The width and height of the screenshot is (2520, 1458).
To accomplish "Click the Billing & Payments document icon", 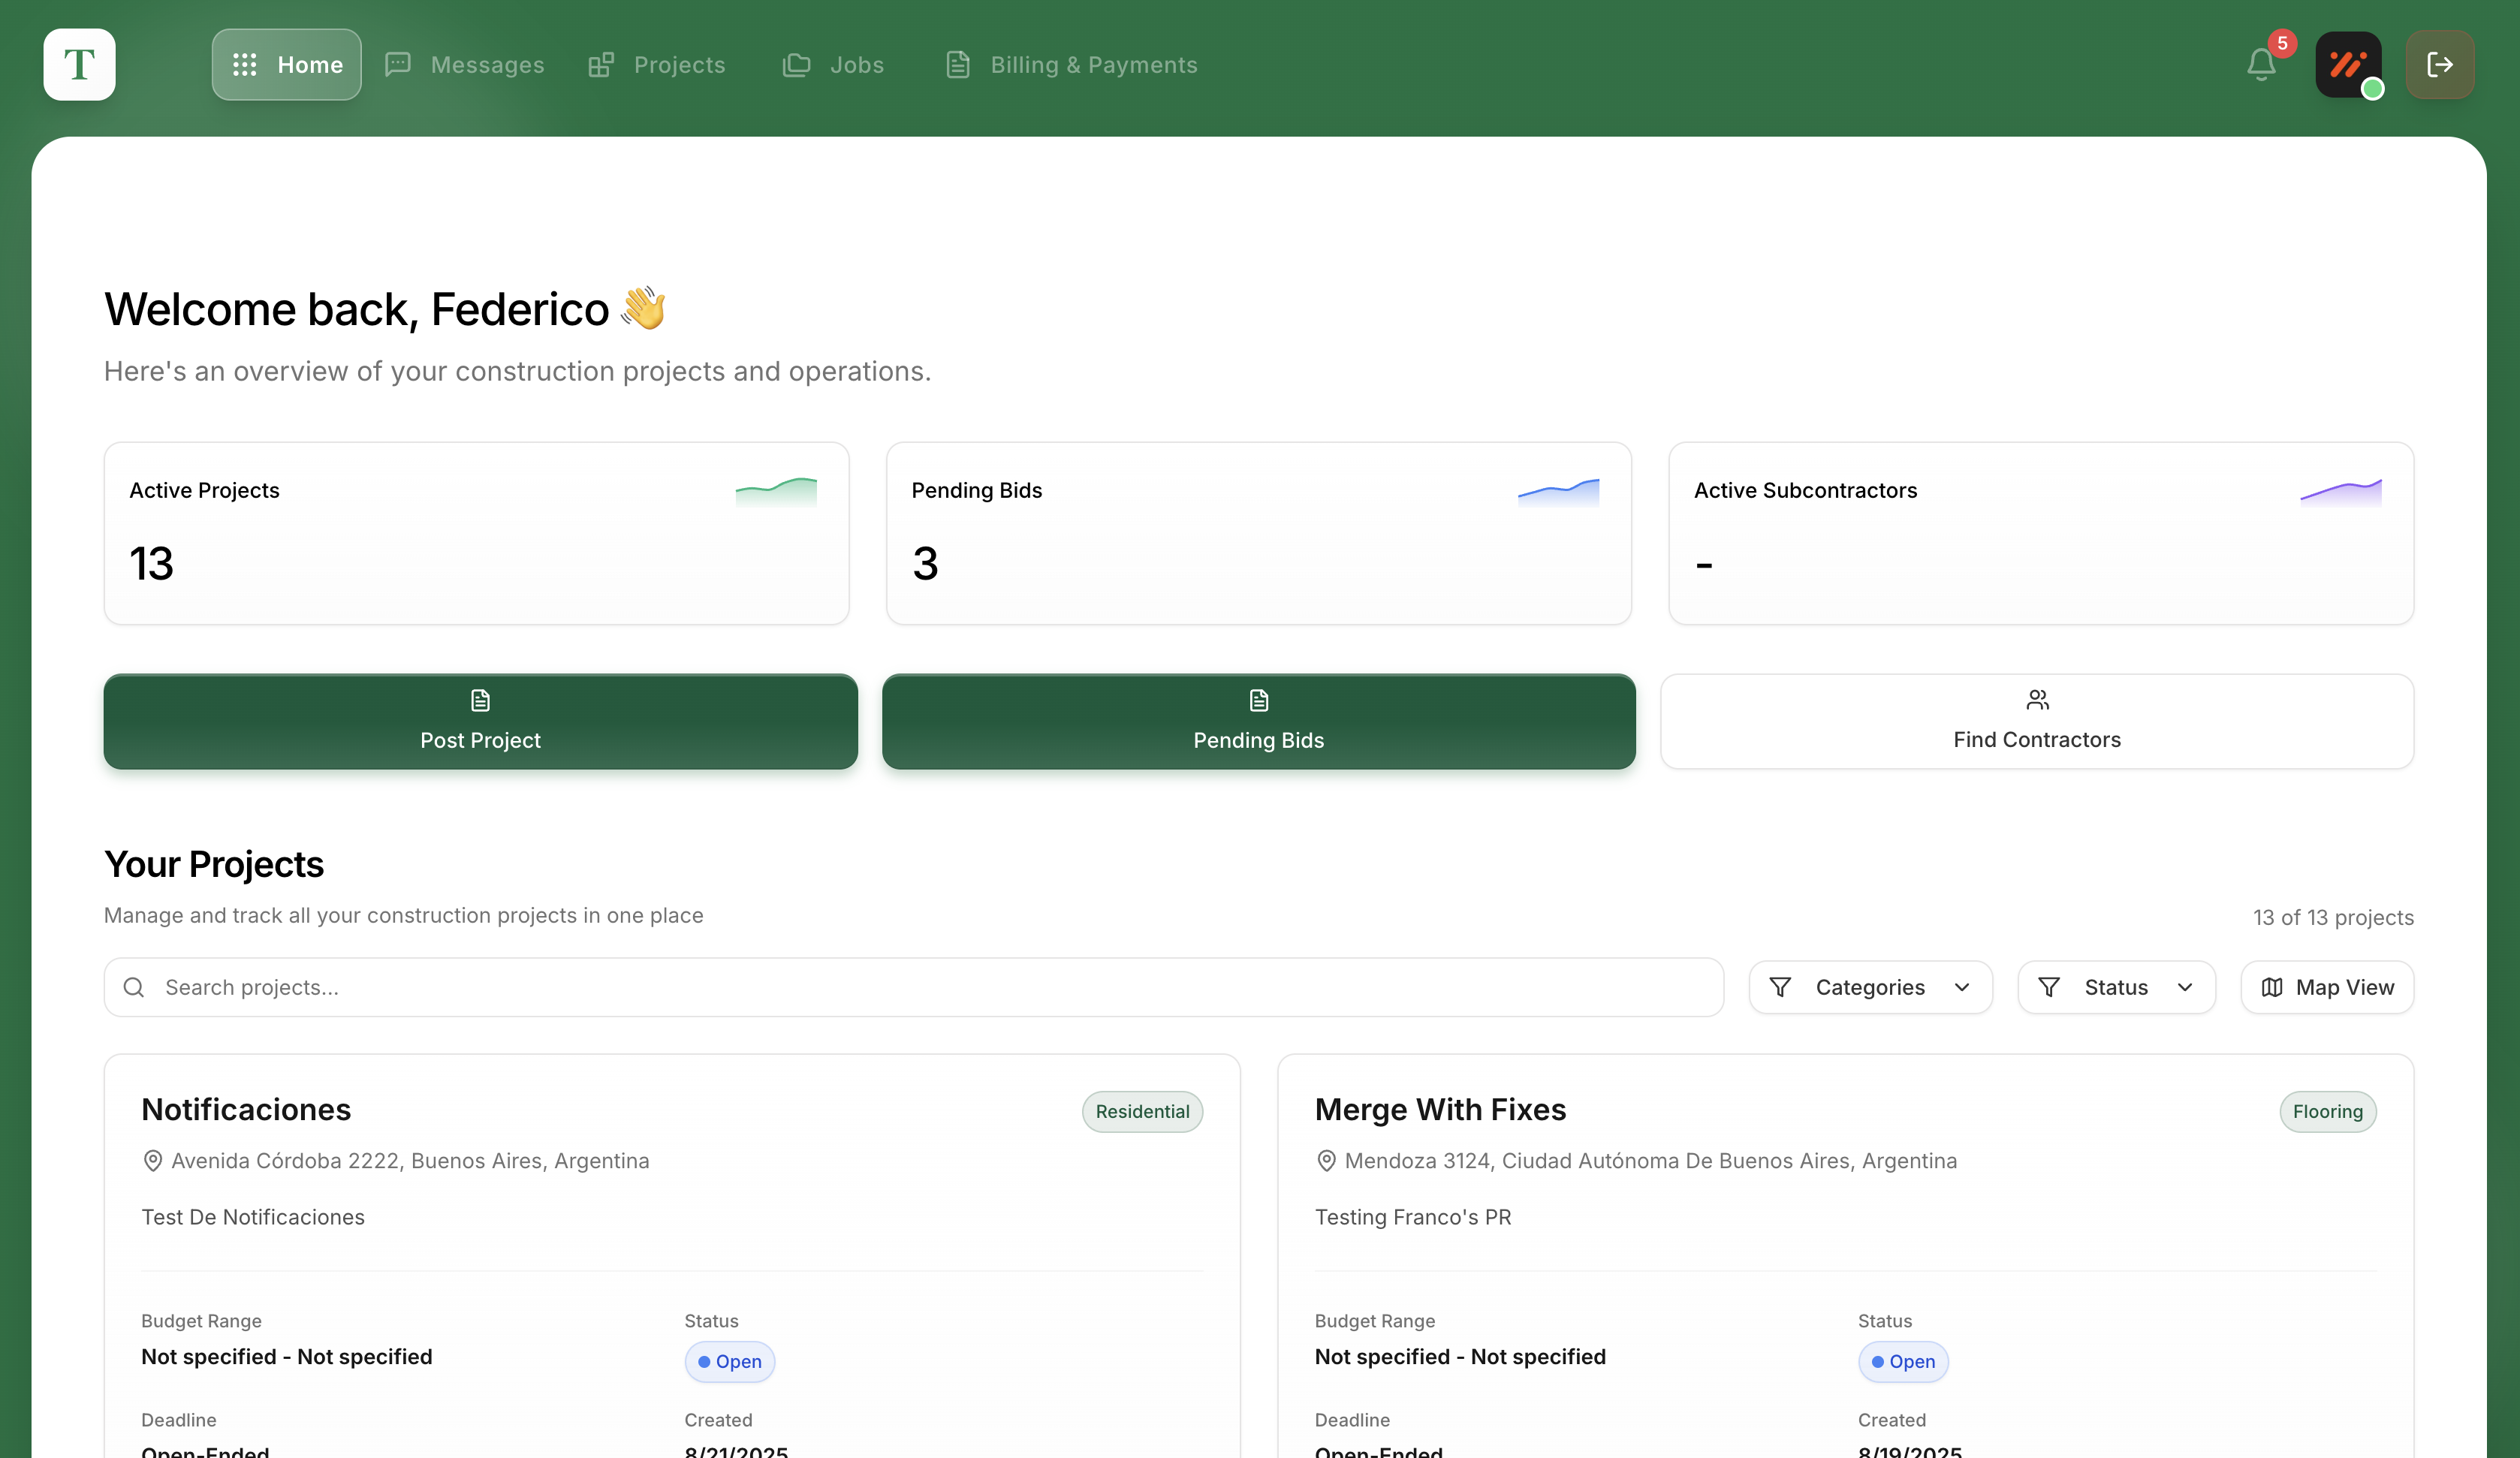I will pos(958,64).
